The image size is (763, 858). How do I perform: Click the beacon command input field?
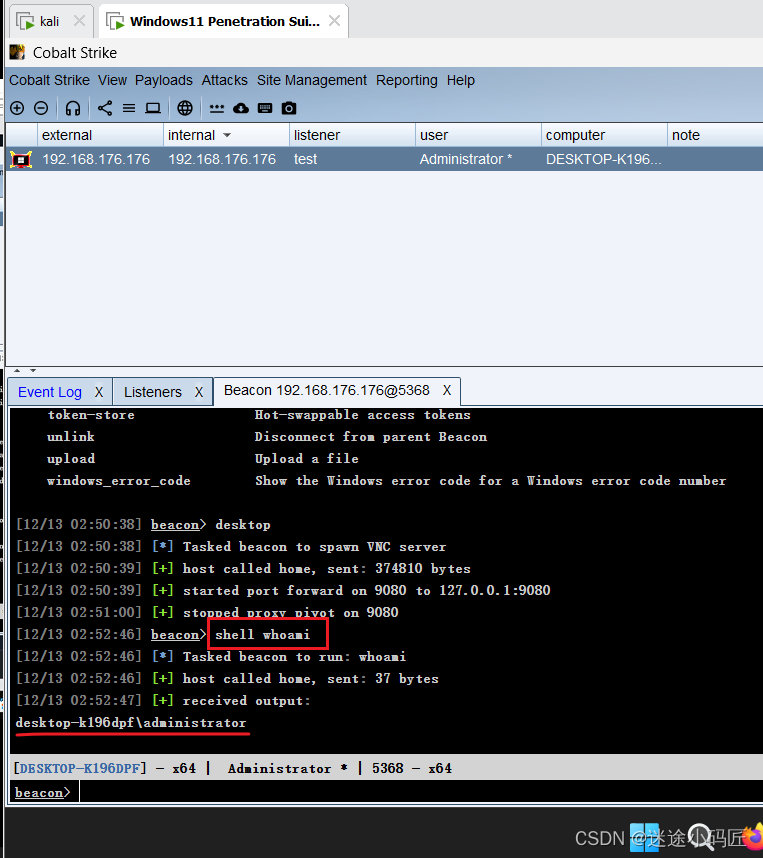(x=420, y=792)
